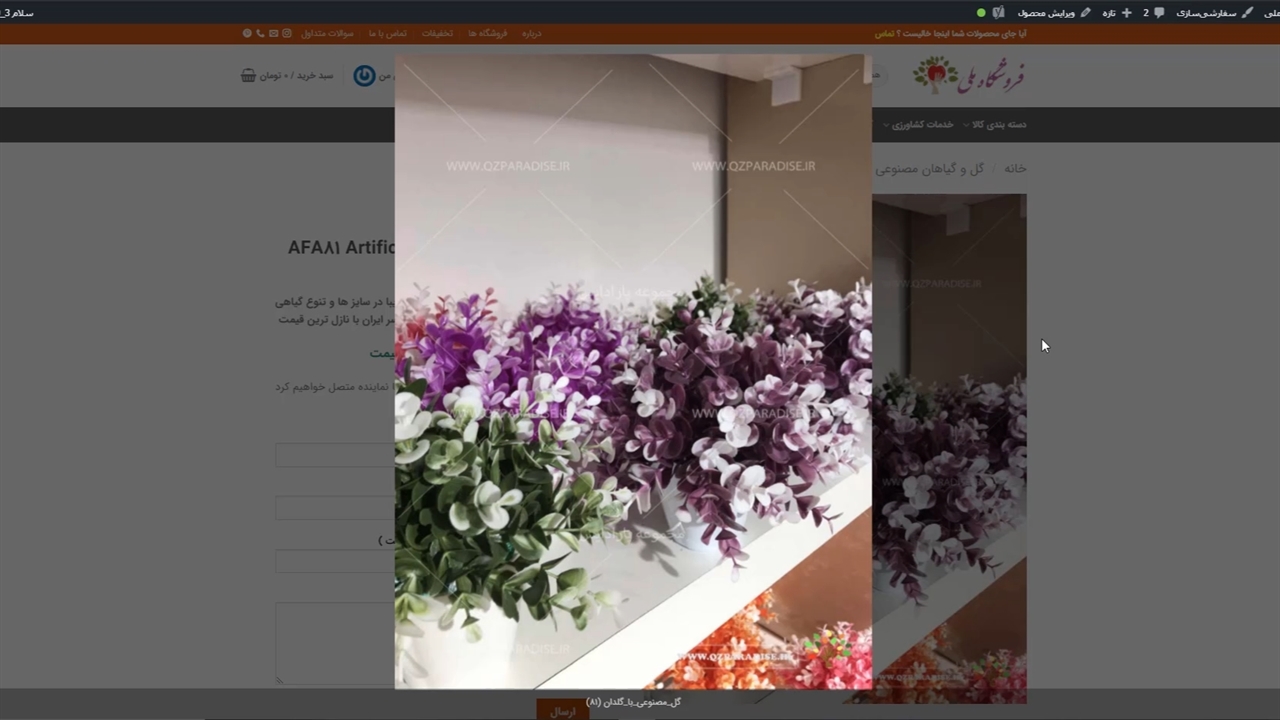Image resolution: width=1280 pixels, height=720 pixels.
Task: Click the Yoast SEO icon in admin bar
Action: click(998, 13)
